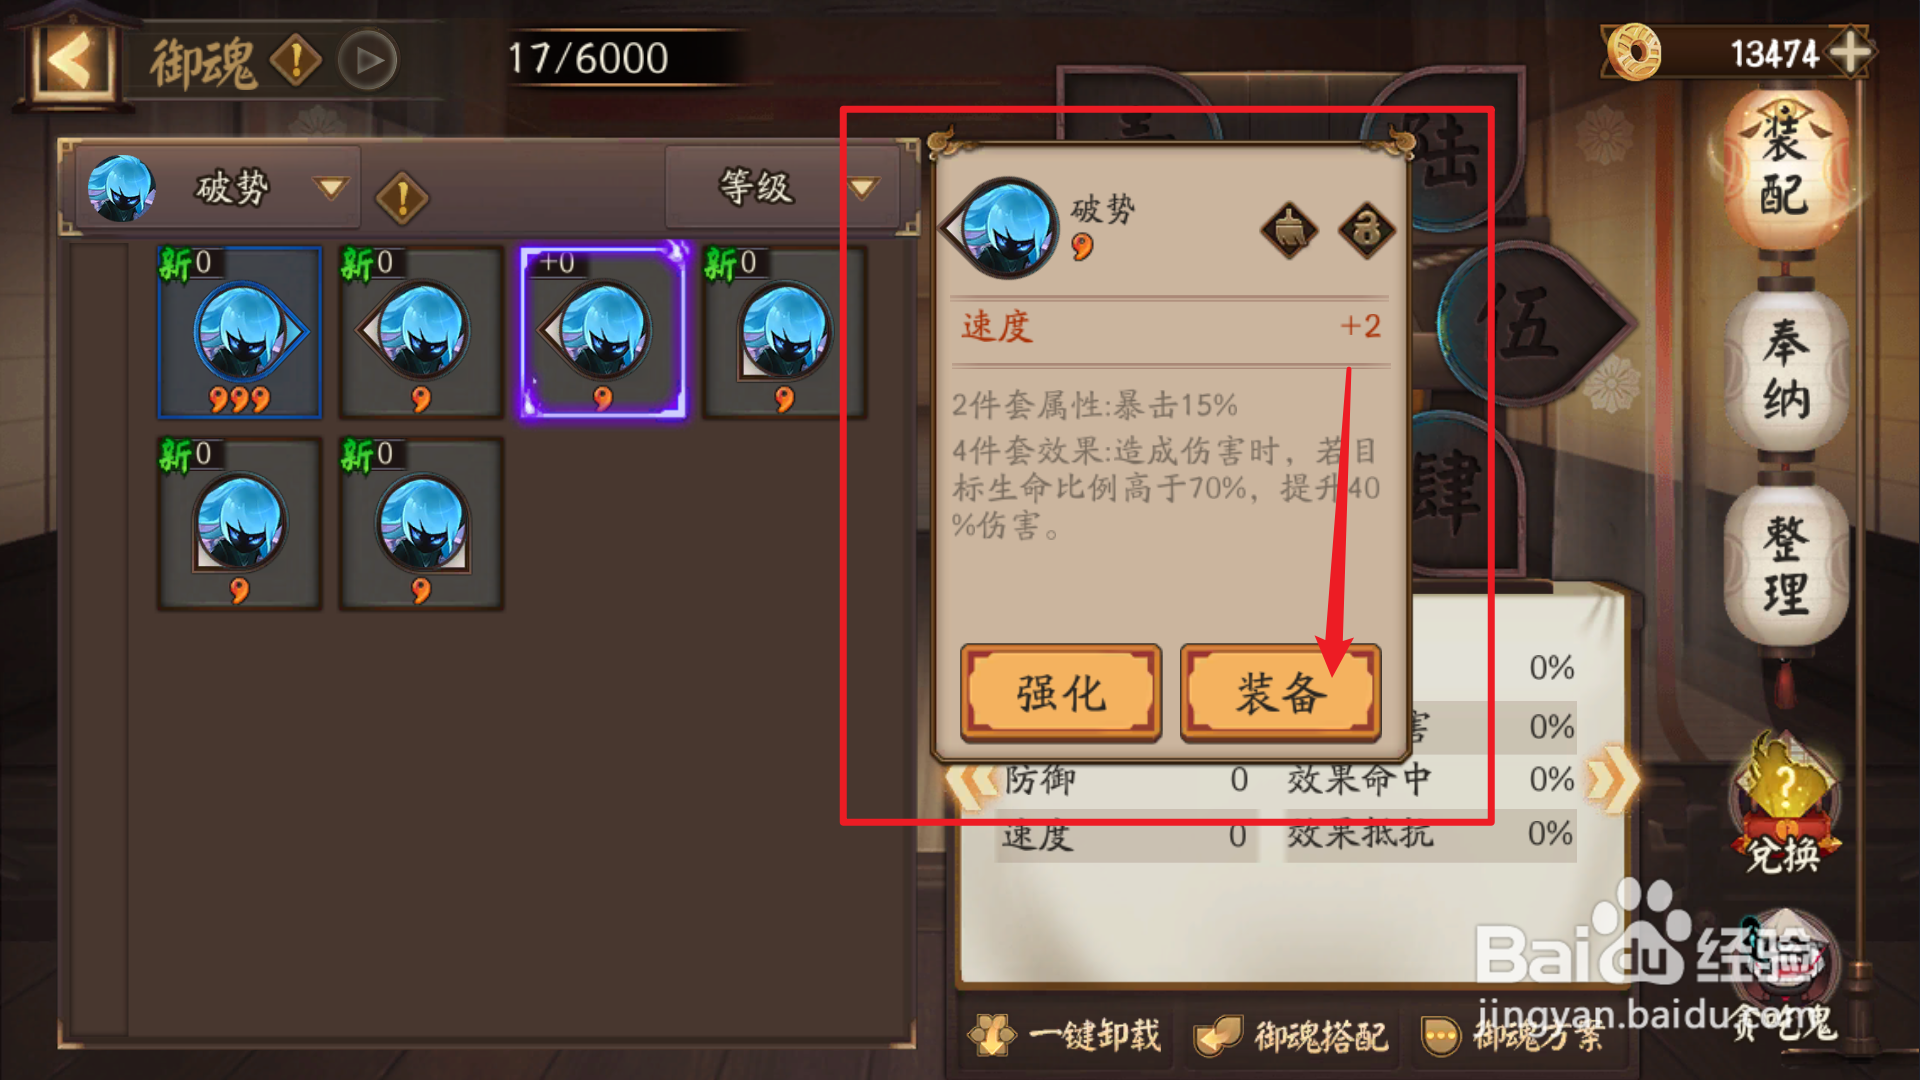This screenshot has width=1920, height=1080.
Task: Tap the info exclamation icon beside 御魂 title
Action: point(296,60)
